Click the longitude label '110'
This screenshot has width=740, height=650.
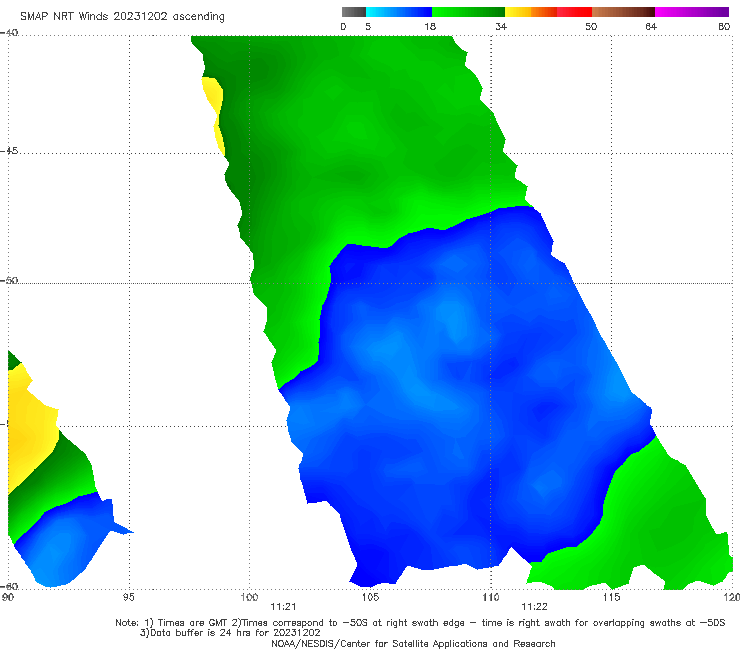(491, 598)
